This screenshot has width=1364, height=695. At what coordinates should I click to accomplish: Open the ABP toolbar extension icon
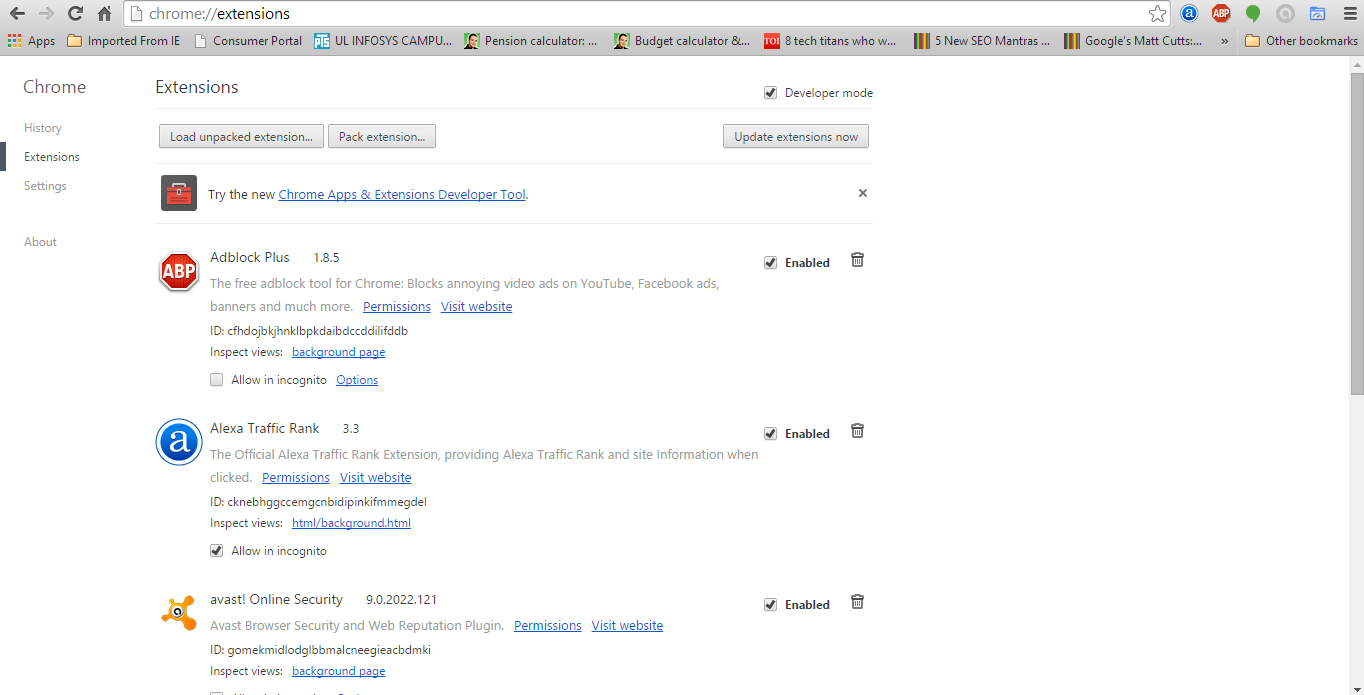[1221, 14]
